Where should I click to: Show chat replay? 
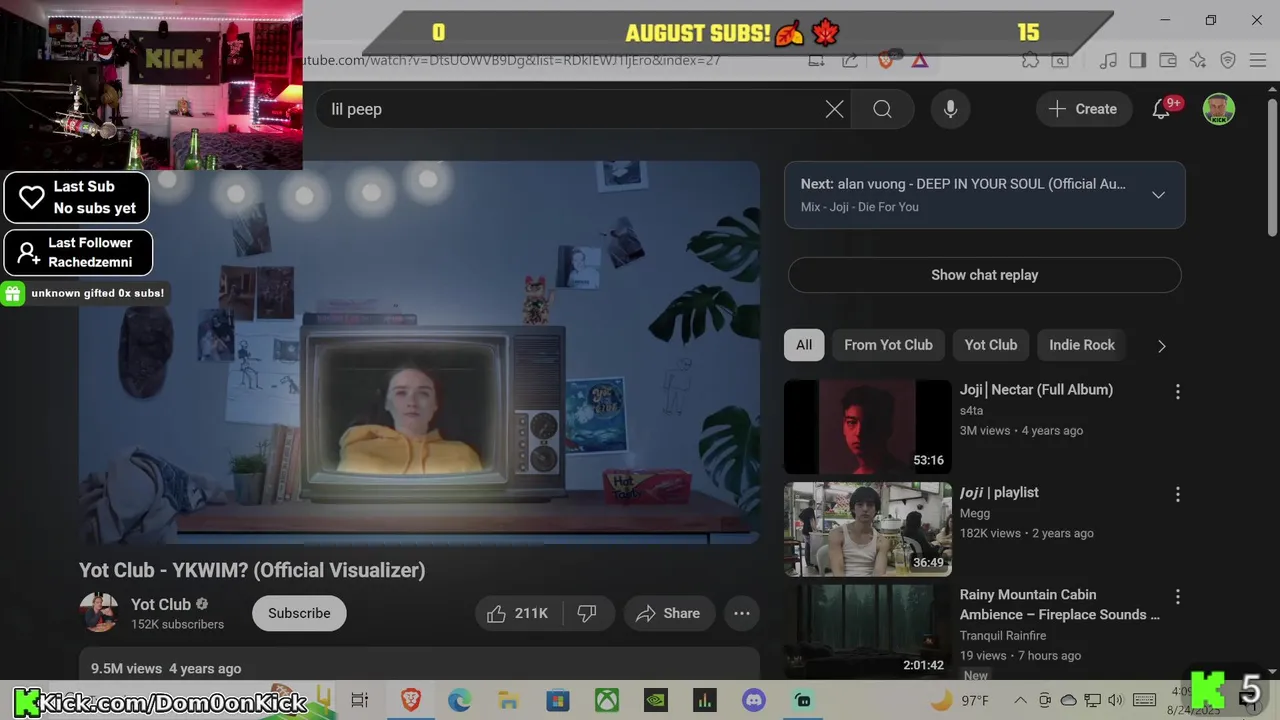[x=984, y=275]
